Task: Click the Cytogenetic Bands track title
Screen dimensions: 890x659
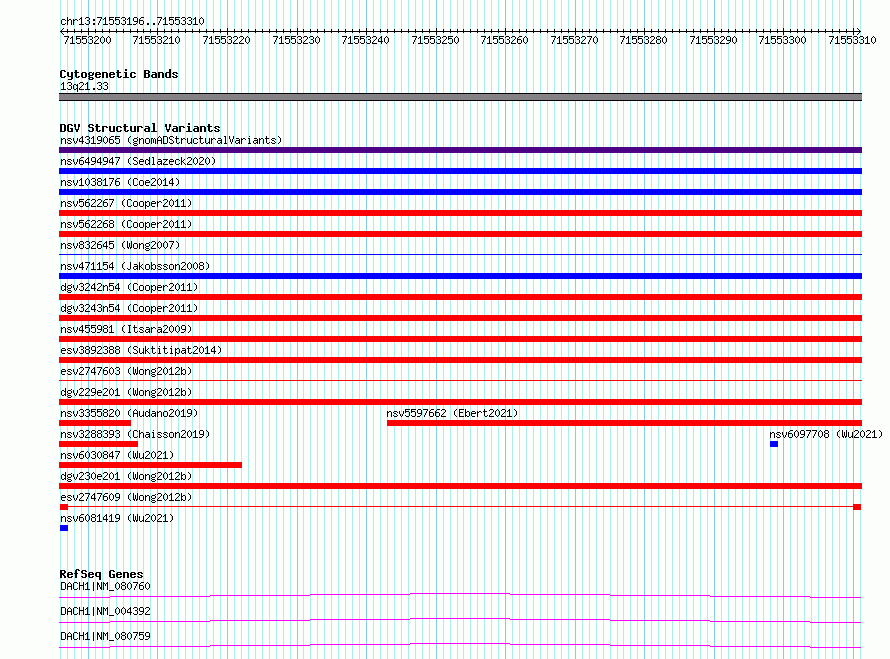Action: tap(119, 74)
